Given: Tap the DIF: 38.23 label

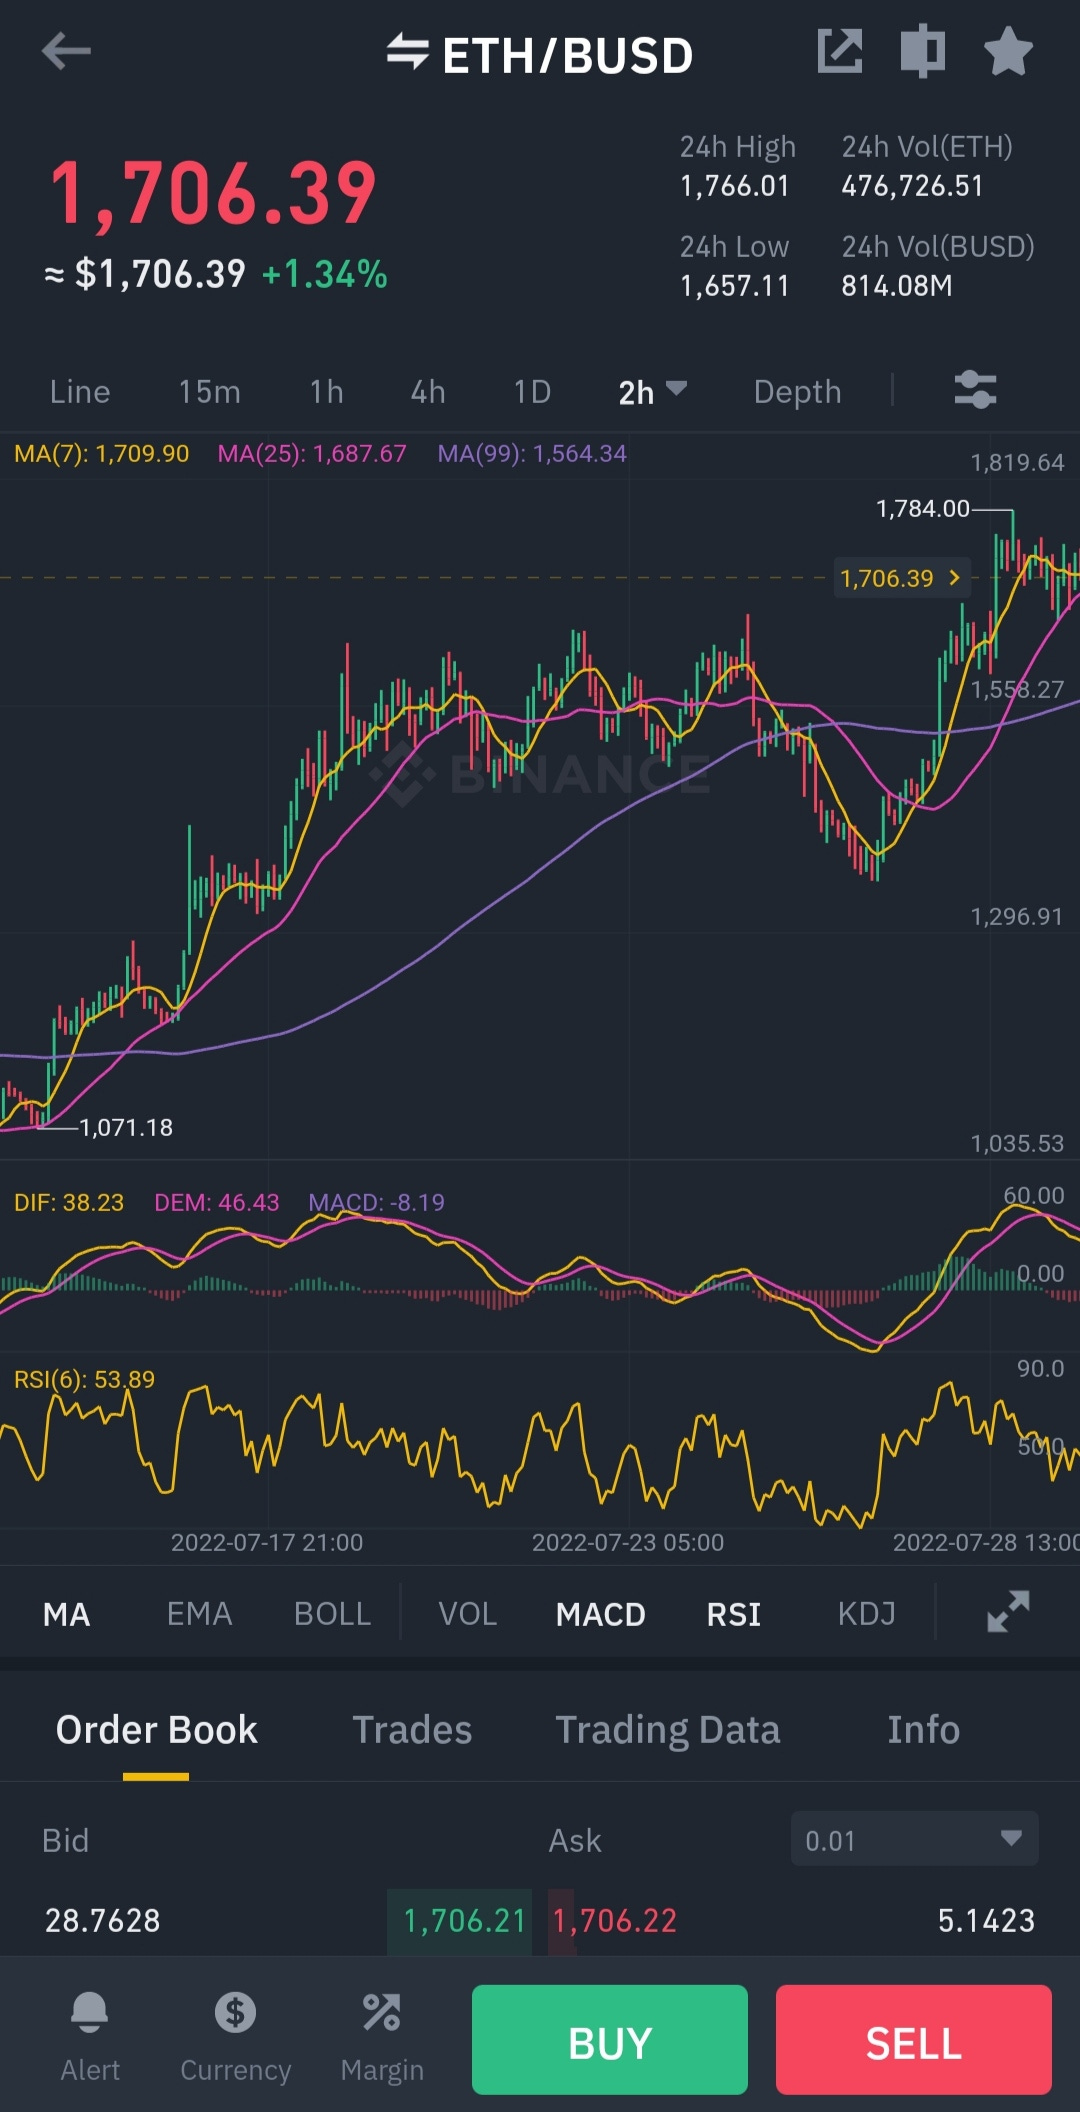Looking at the screenshot, I should click(x=69, y=1202).
